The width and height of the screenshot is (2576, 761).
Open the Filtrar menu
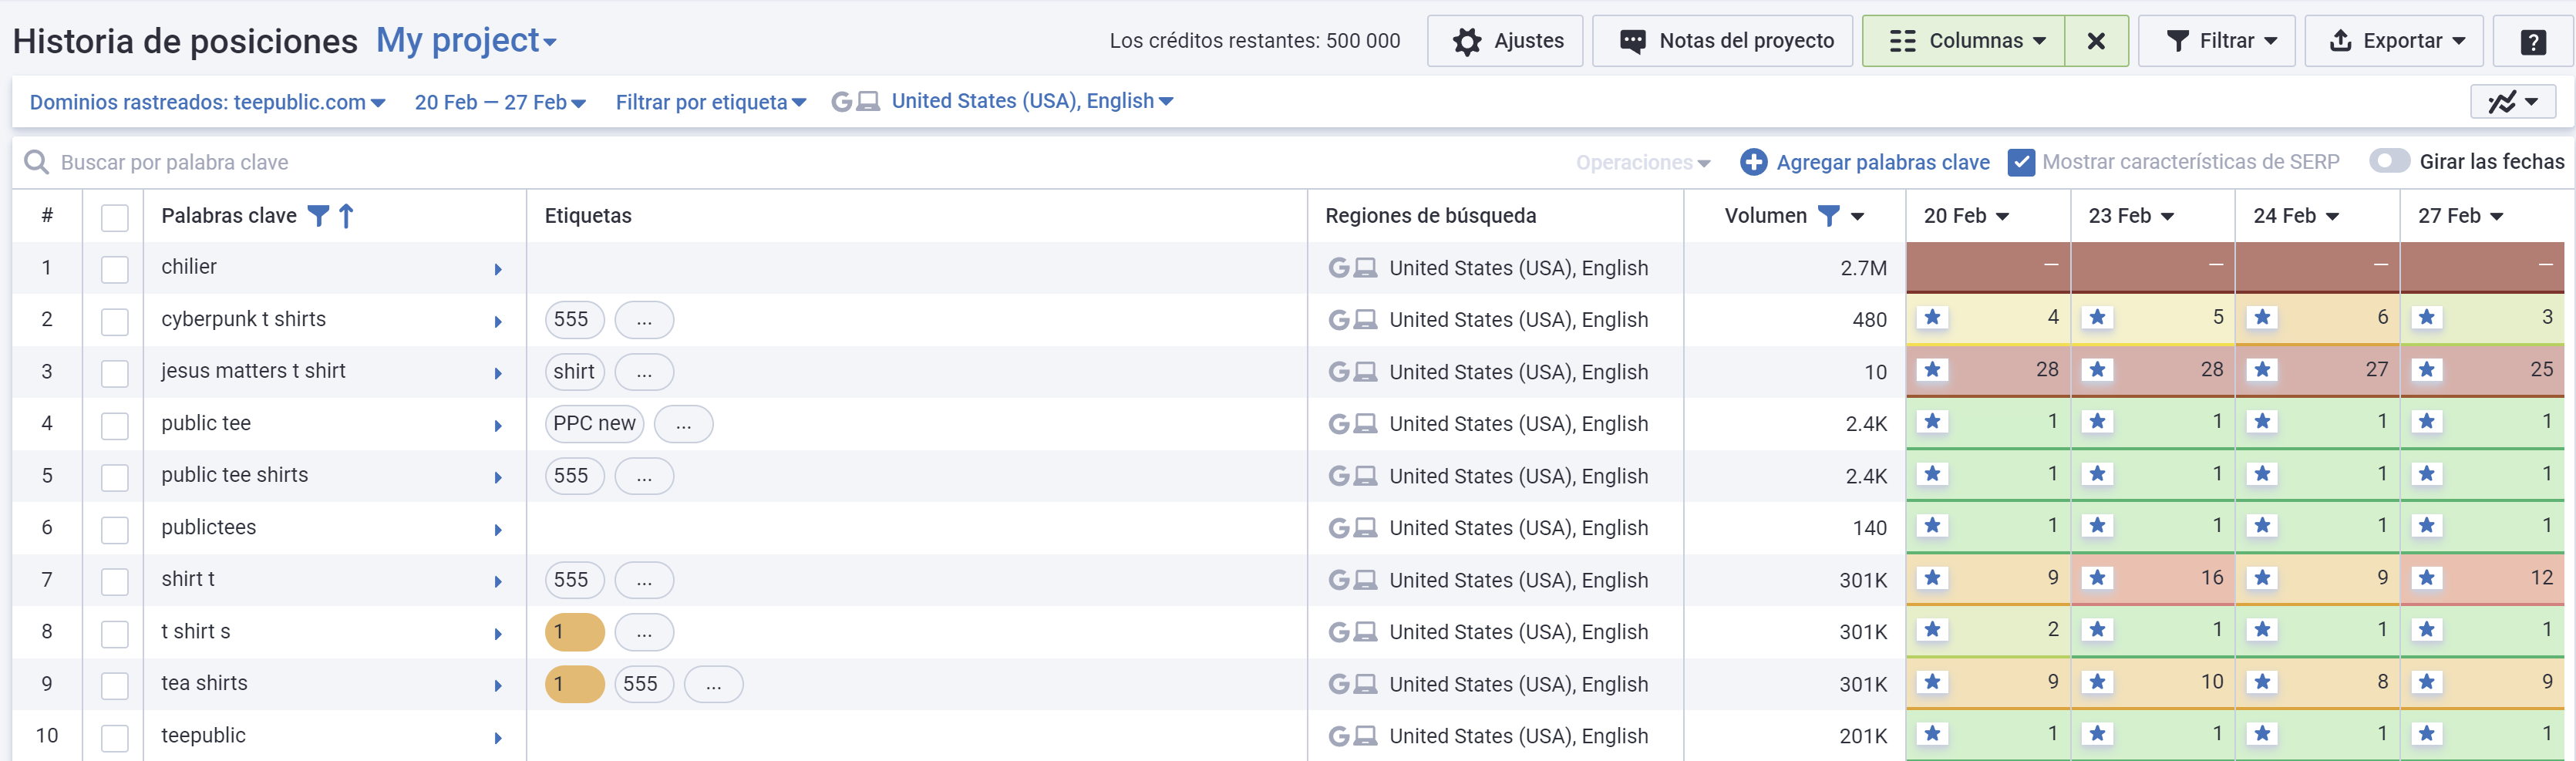tap(2216, 42)
